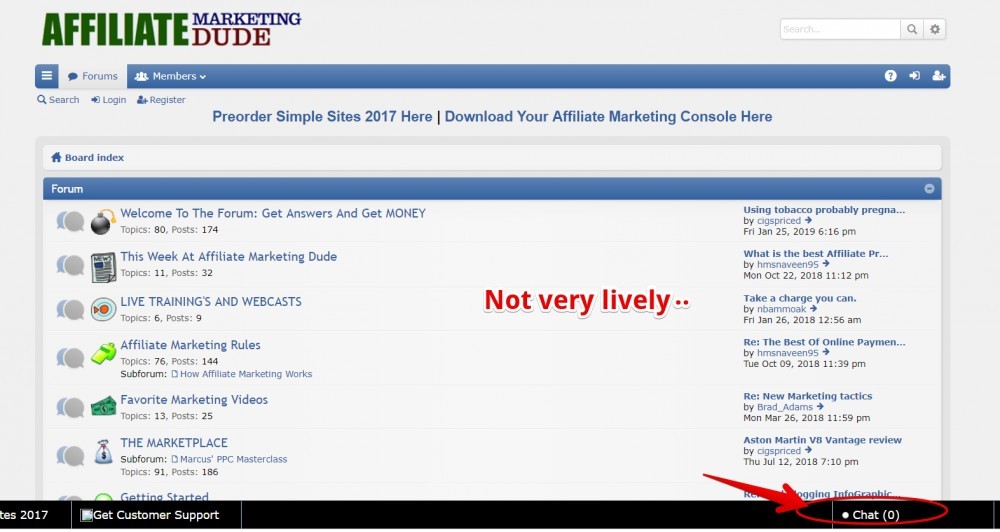Open Aston Martin V8 Vantage review post
The height and width of the screenshot is (532, 1000).
pos(823,440)
